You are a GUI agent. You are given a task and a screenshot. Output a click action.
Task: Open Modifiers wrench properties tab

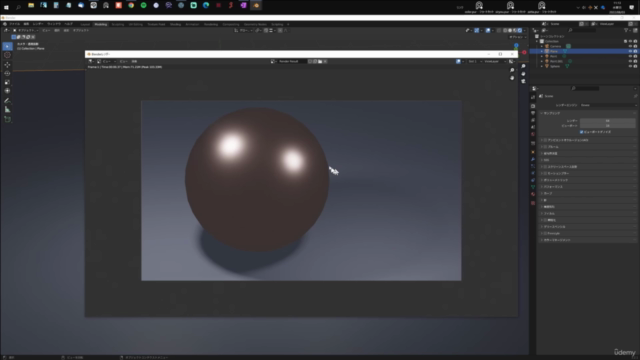pyautogui.click(x=533, y=159)
